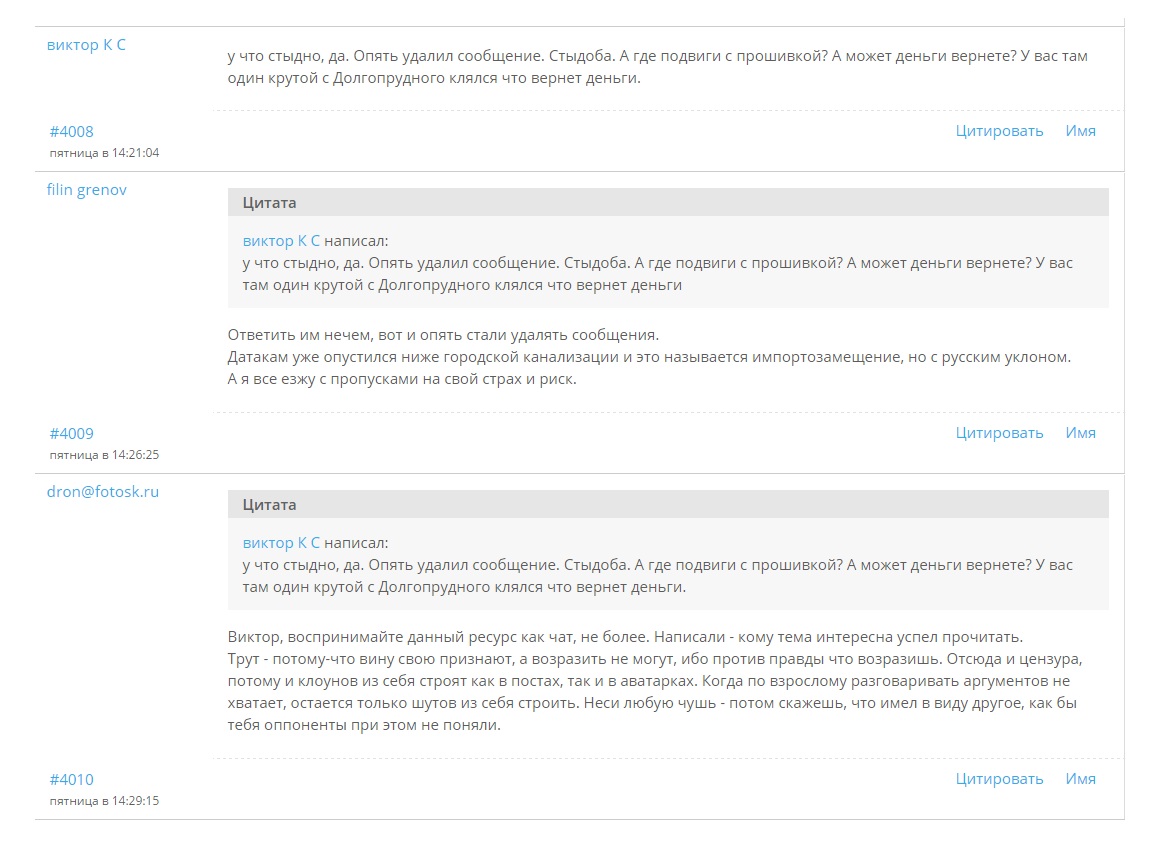Click the message text of post #4008
Viewport: 1150px width, 848px height.
(657, 67)
